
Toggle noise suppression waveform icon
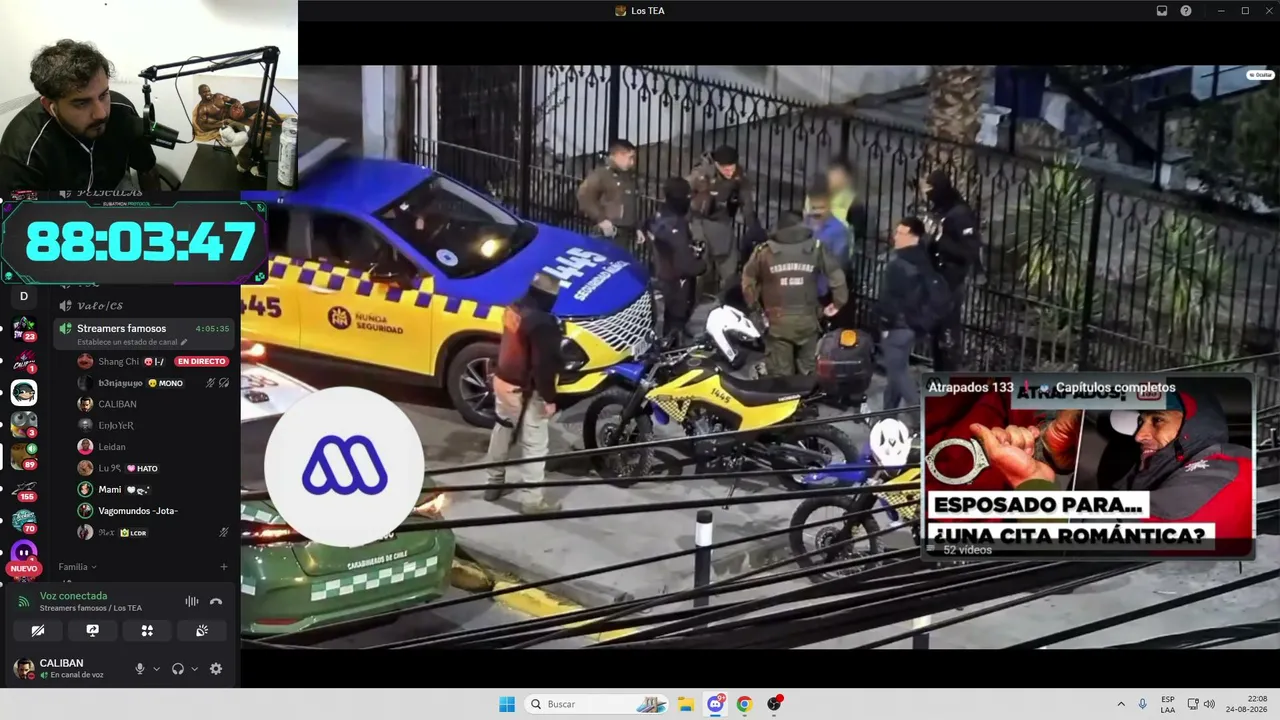(x=191, y=601)
